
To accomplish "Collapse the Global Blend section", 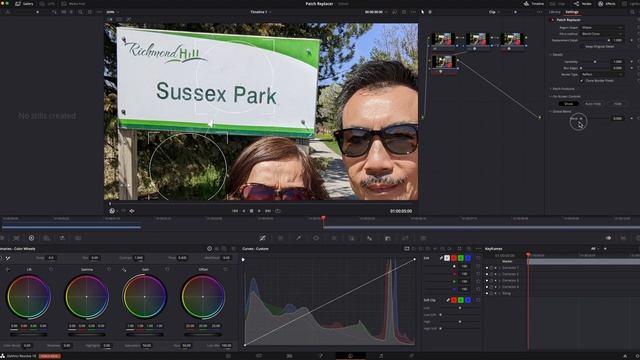I will click(551, 111).
